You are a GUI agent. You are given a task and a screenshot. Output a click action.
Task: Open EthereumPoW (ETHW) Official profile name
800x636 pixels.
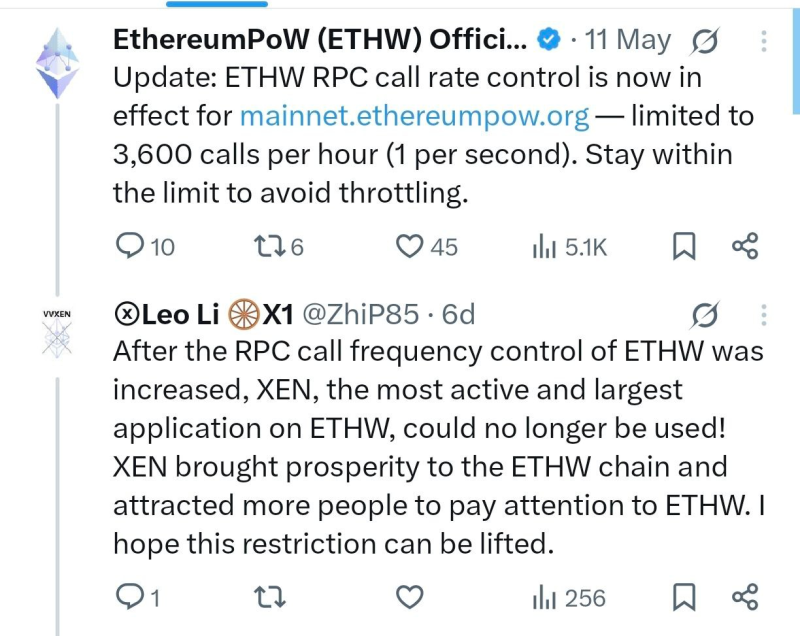320,39
